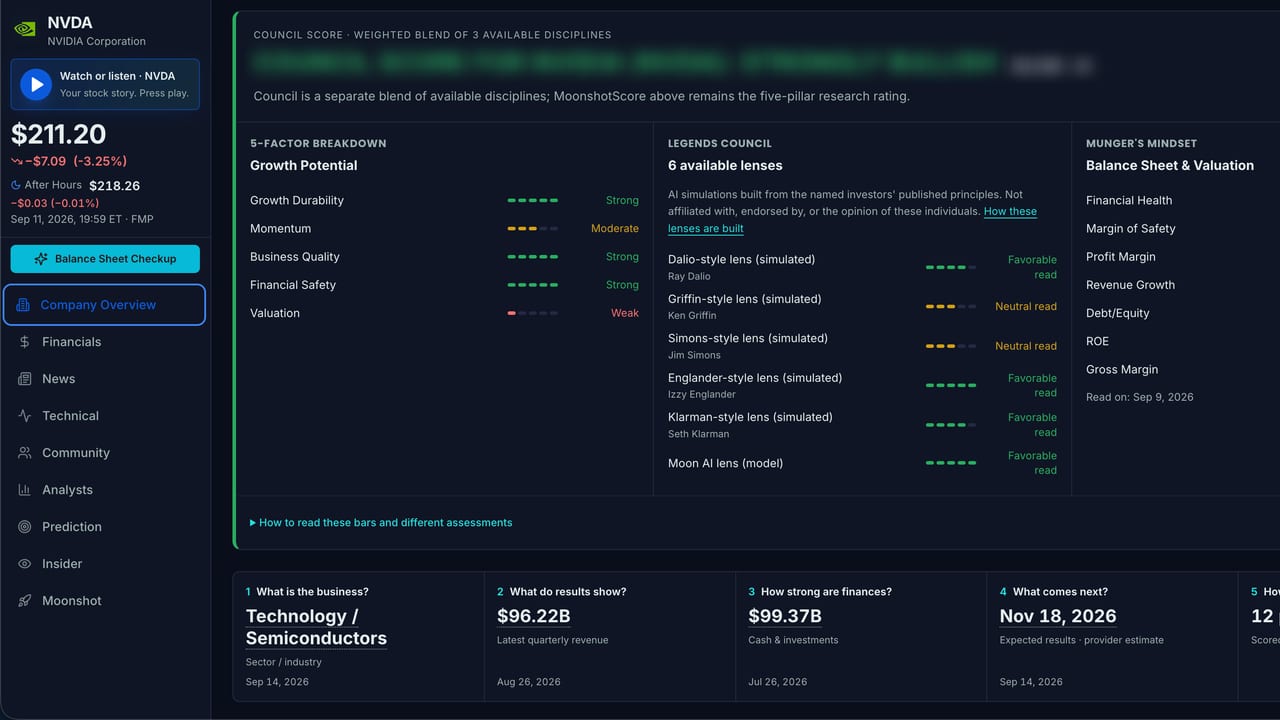The height and width of the screenshot is (720, 1280).
Task: Click the Community people icon
Action: click(24, 453)
